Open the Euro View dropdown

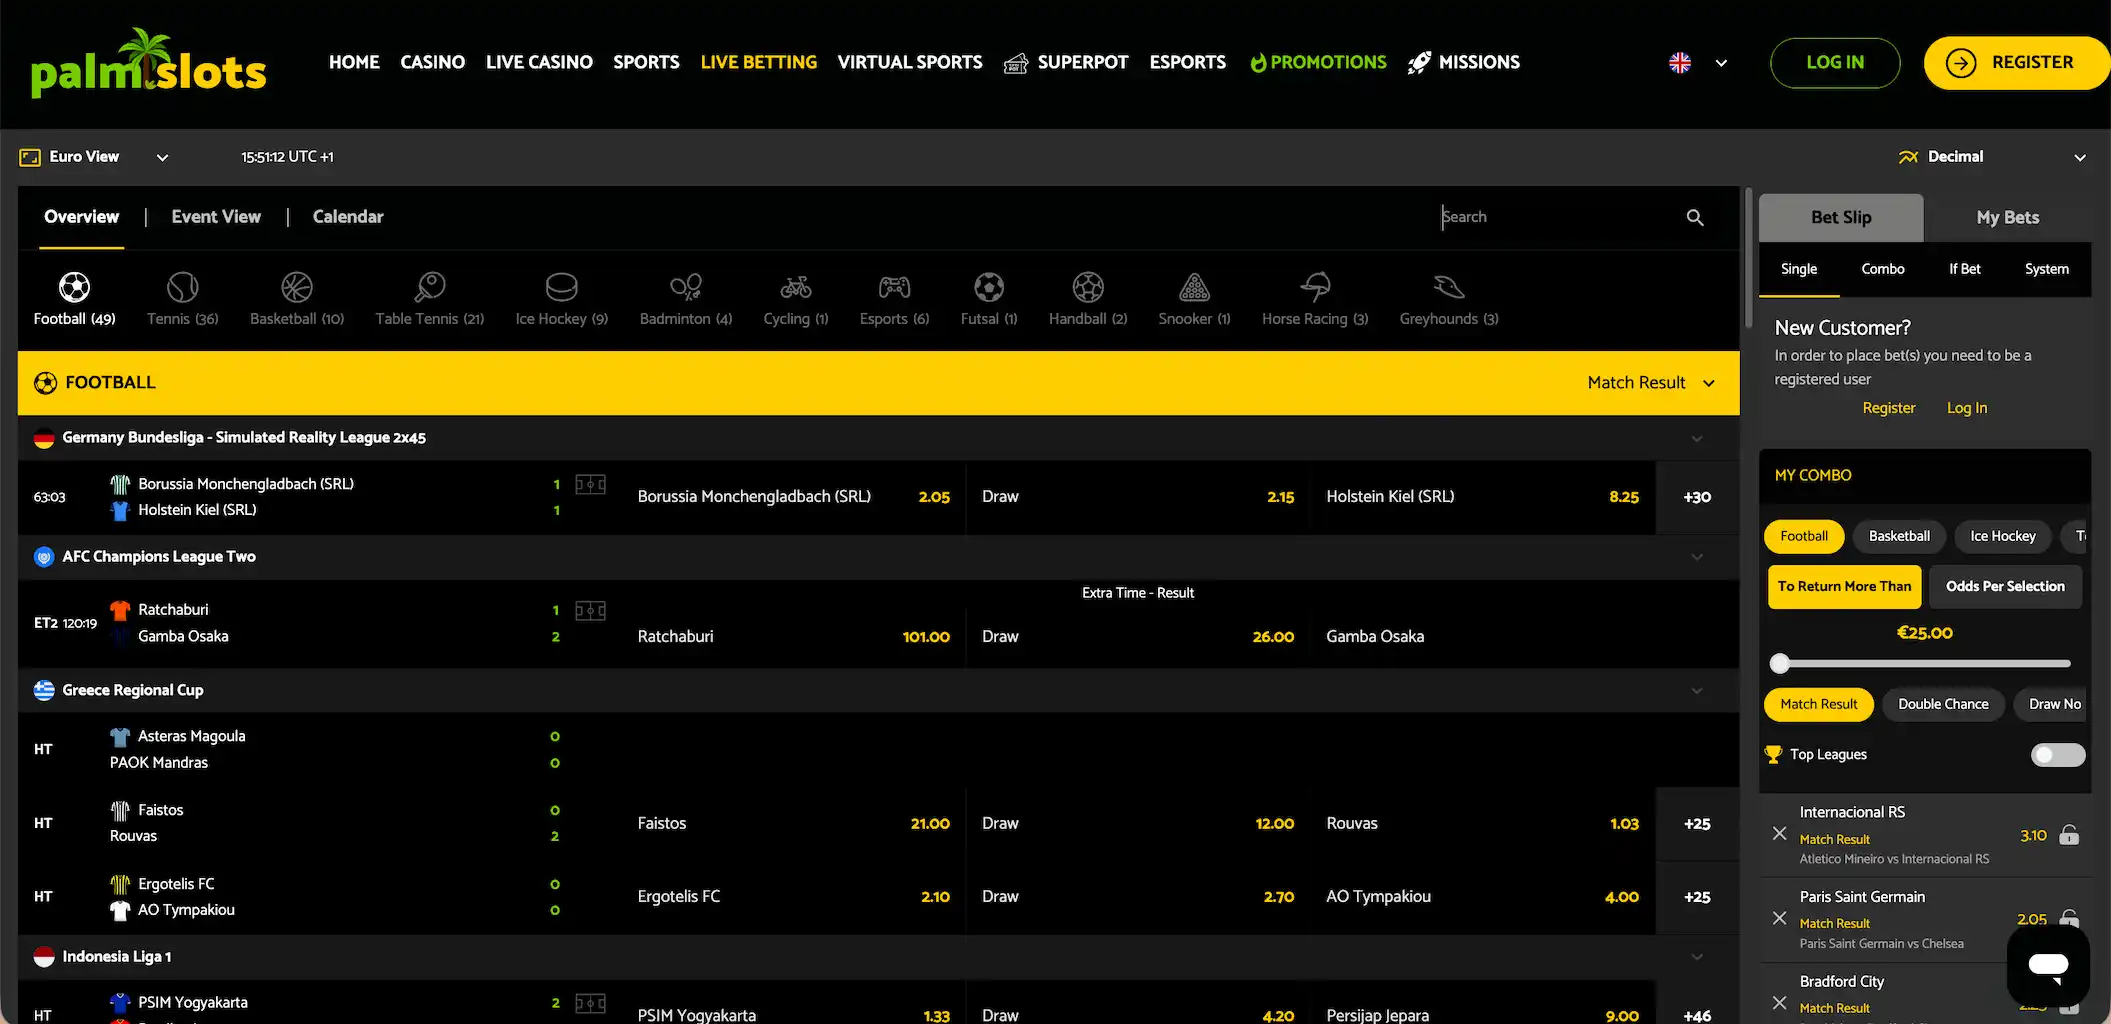tap(94, 157)
